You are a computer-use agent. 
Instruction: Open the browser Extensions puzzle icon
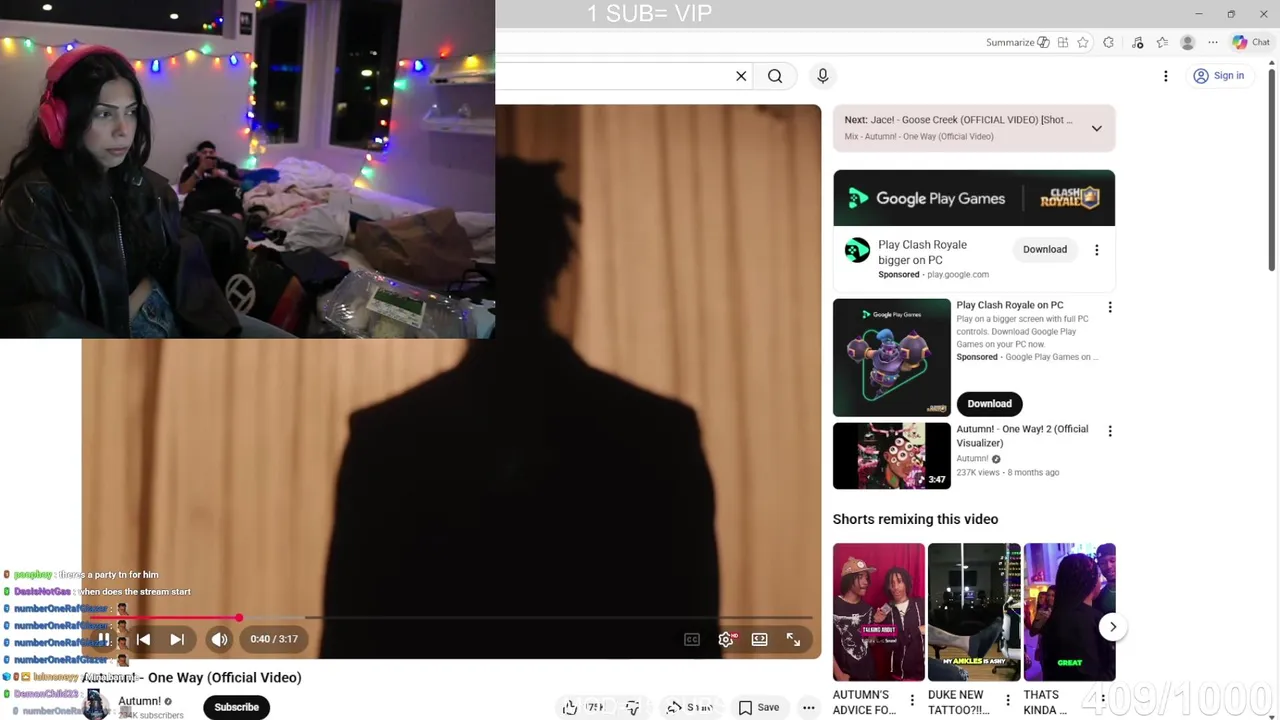point(1108,42)
